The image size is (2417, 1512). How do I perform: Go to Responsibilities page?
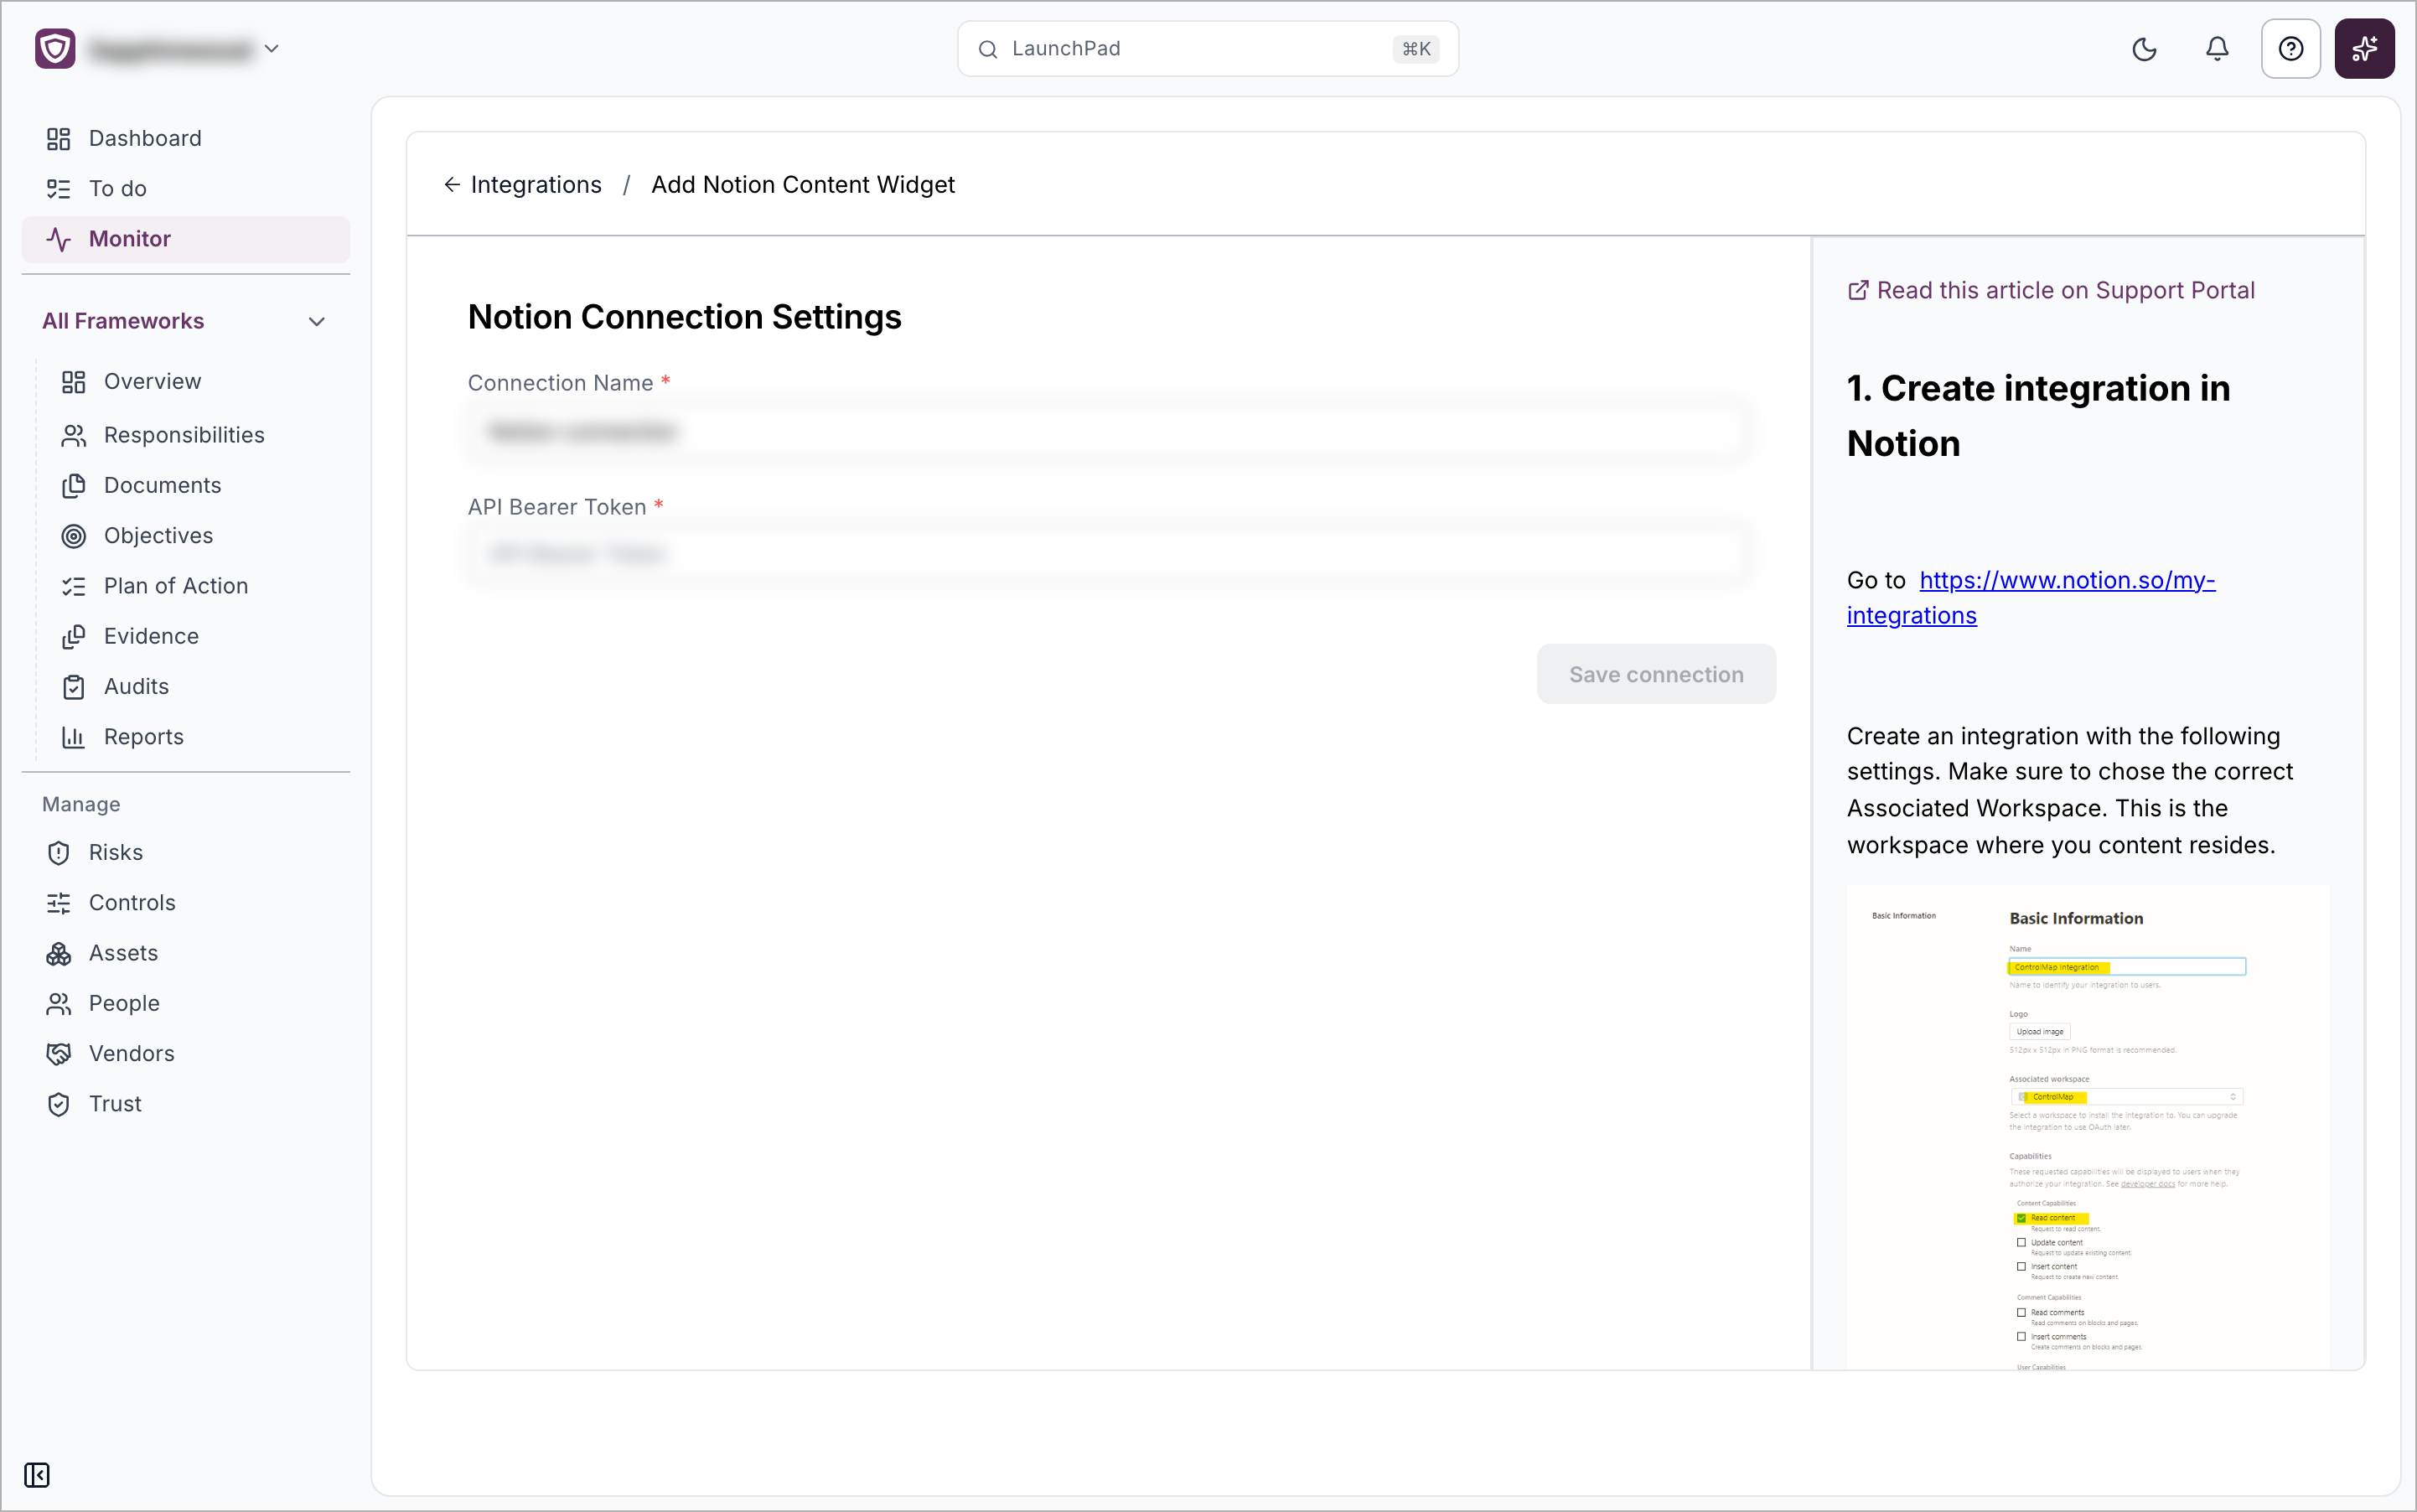pyautogui.click(x=184, y=435)
